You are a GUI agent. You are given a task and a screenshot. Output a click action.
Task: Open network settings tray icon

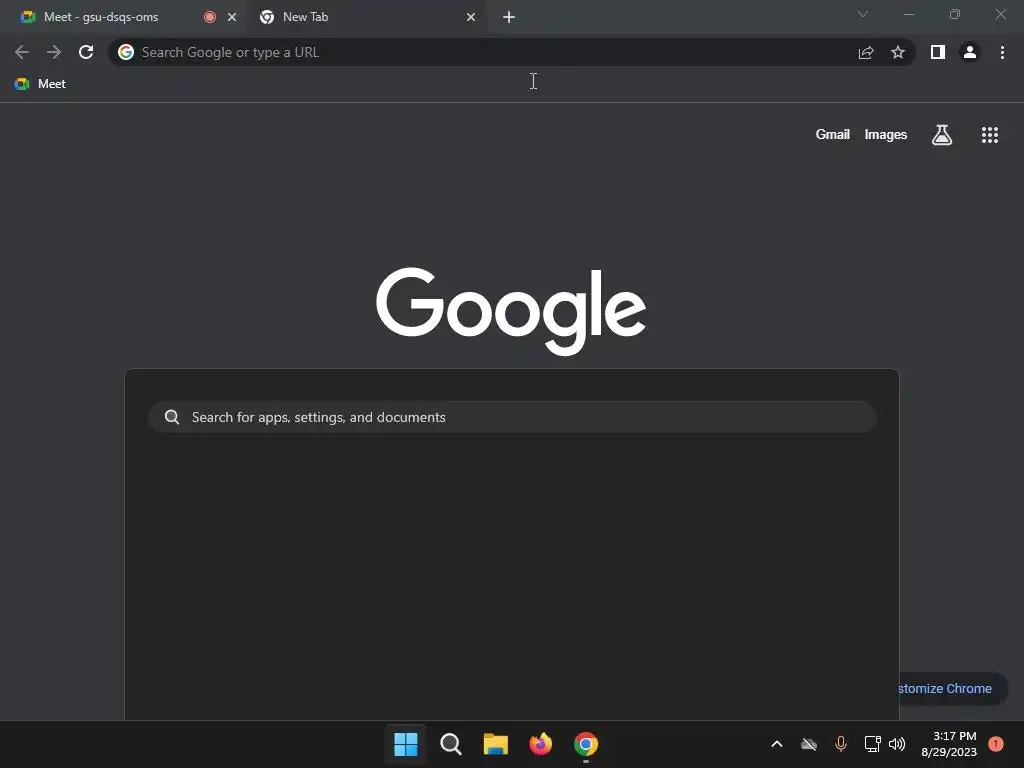click(x=872, y=744)
